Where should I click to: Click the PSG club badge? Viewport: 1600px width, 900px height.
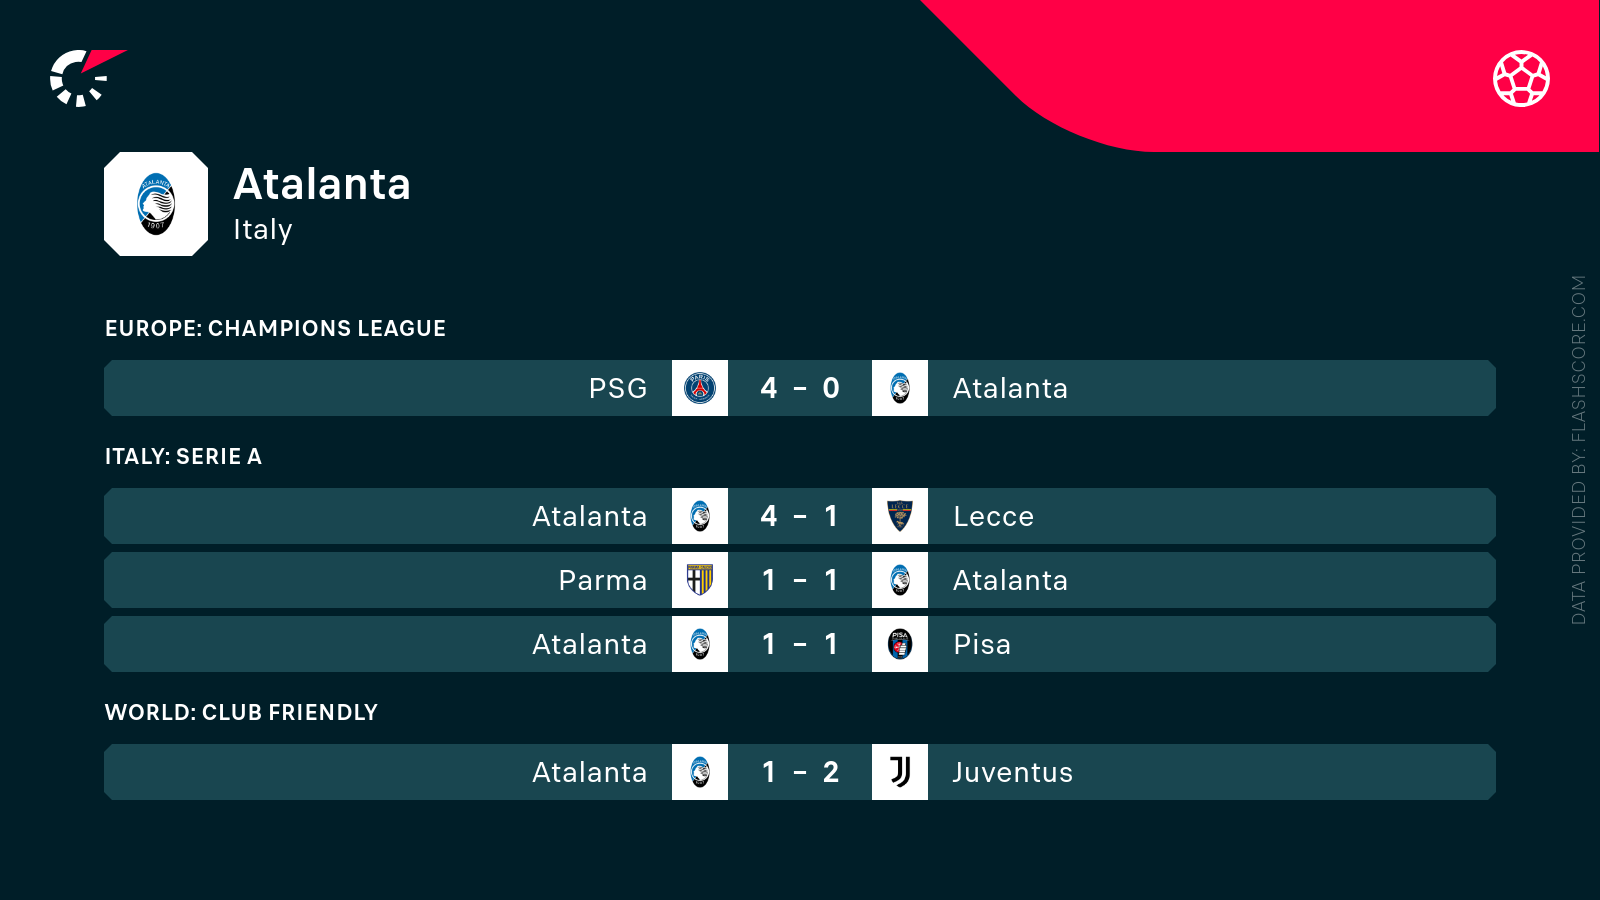(x=700, y=388)
